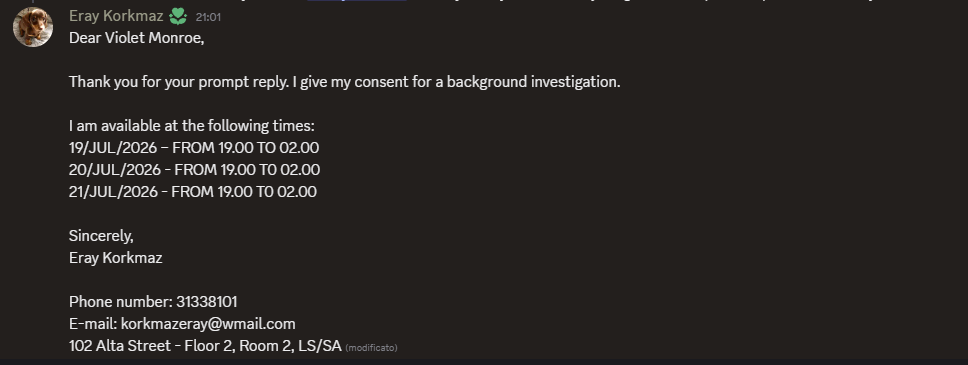Screen dimensions: 968x365
Task: Click the 19/JUL/2026 availability line
Action: click(194, 148)
